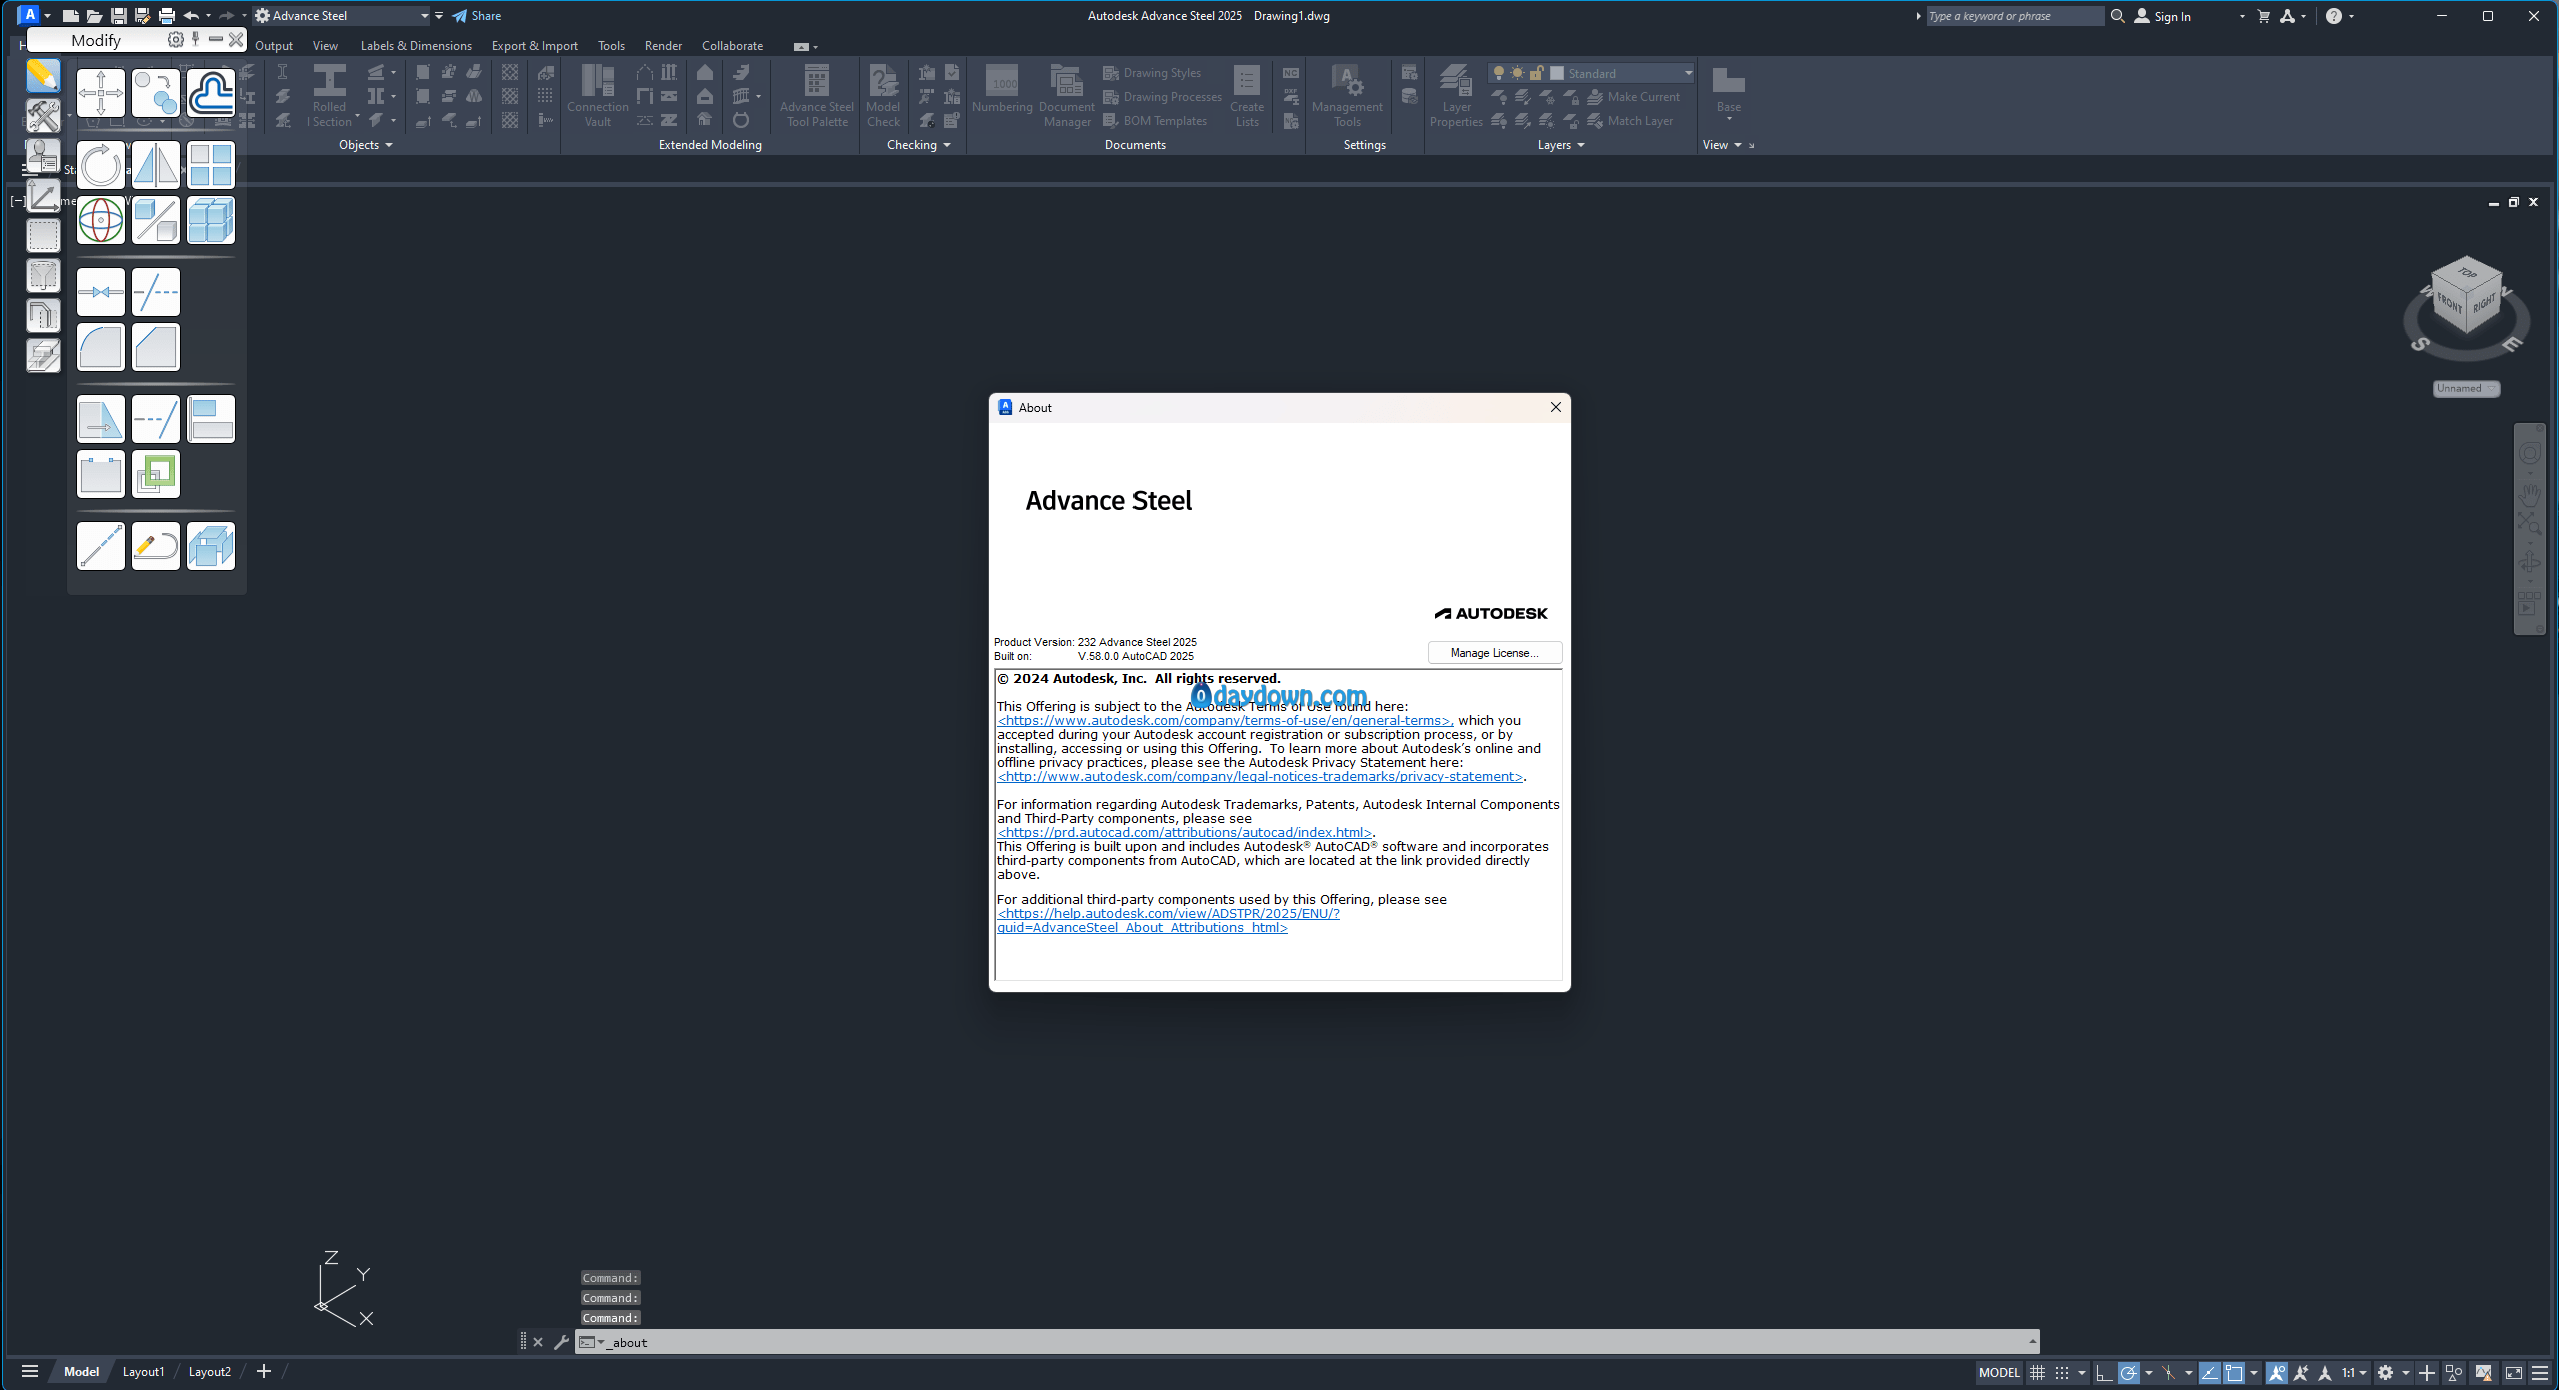Select the Copy tool in Modify palette
The height and width of the screenshot is (1390, 2559).
pos(156,94)
